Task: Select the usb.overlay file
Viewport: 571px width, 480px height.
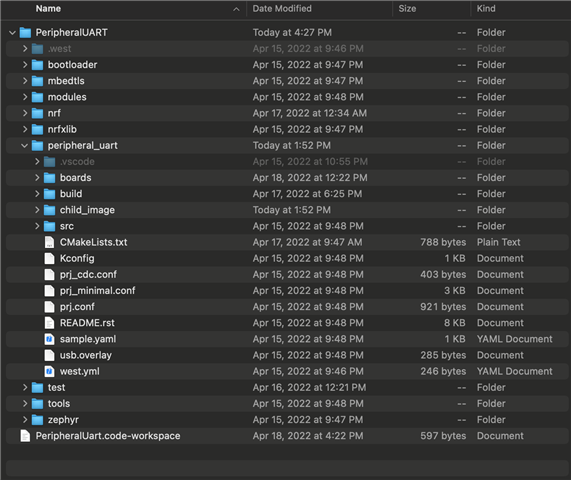Action: click(86, 355)
